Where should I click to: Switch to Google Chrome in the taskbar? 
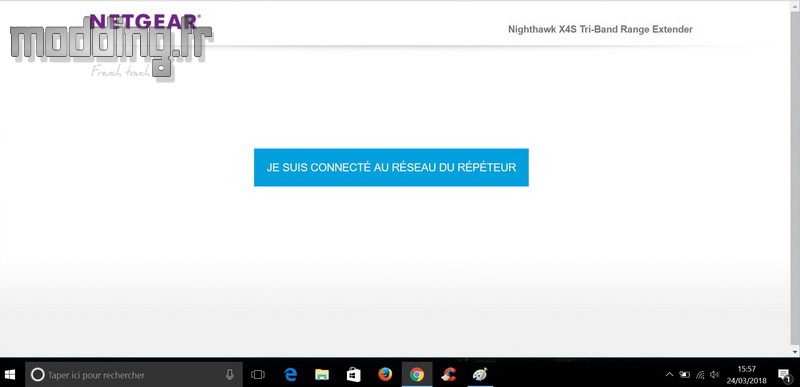(x=417, y=375)
